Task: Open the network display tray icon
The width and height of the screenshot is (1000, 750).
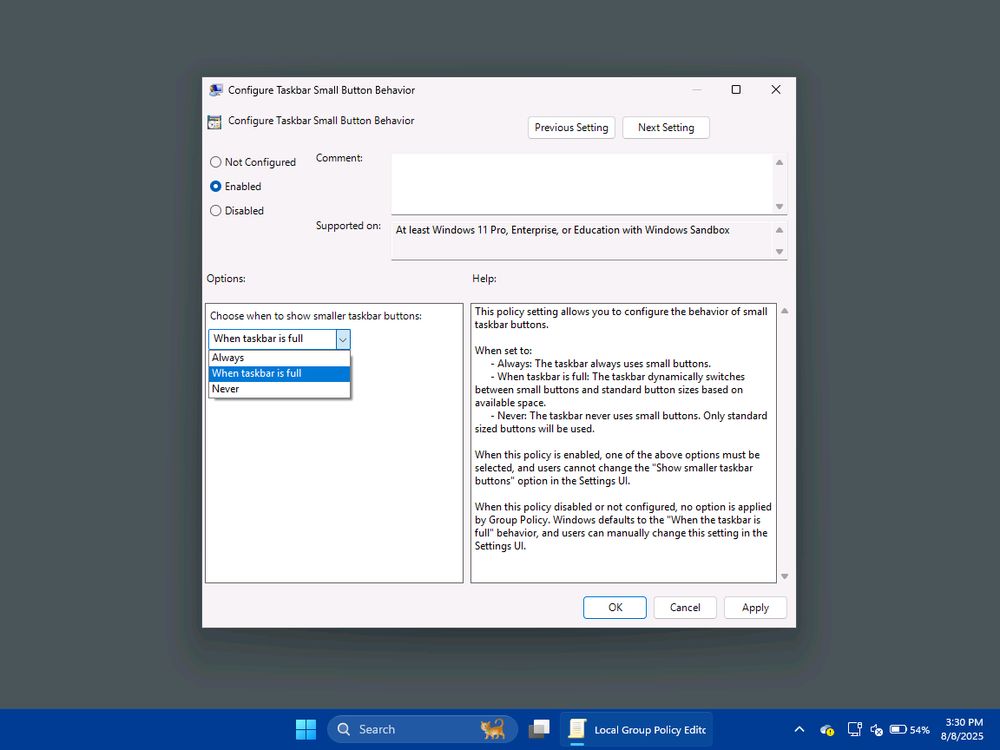Action: 855,729
